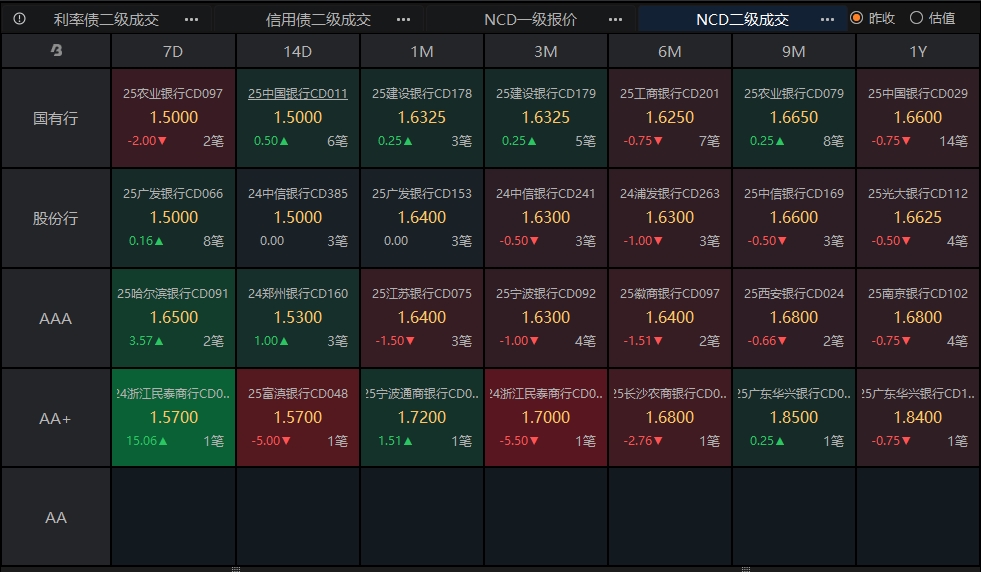Click the 14D column header

click(298, 51)
